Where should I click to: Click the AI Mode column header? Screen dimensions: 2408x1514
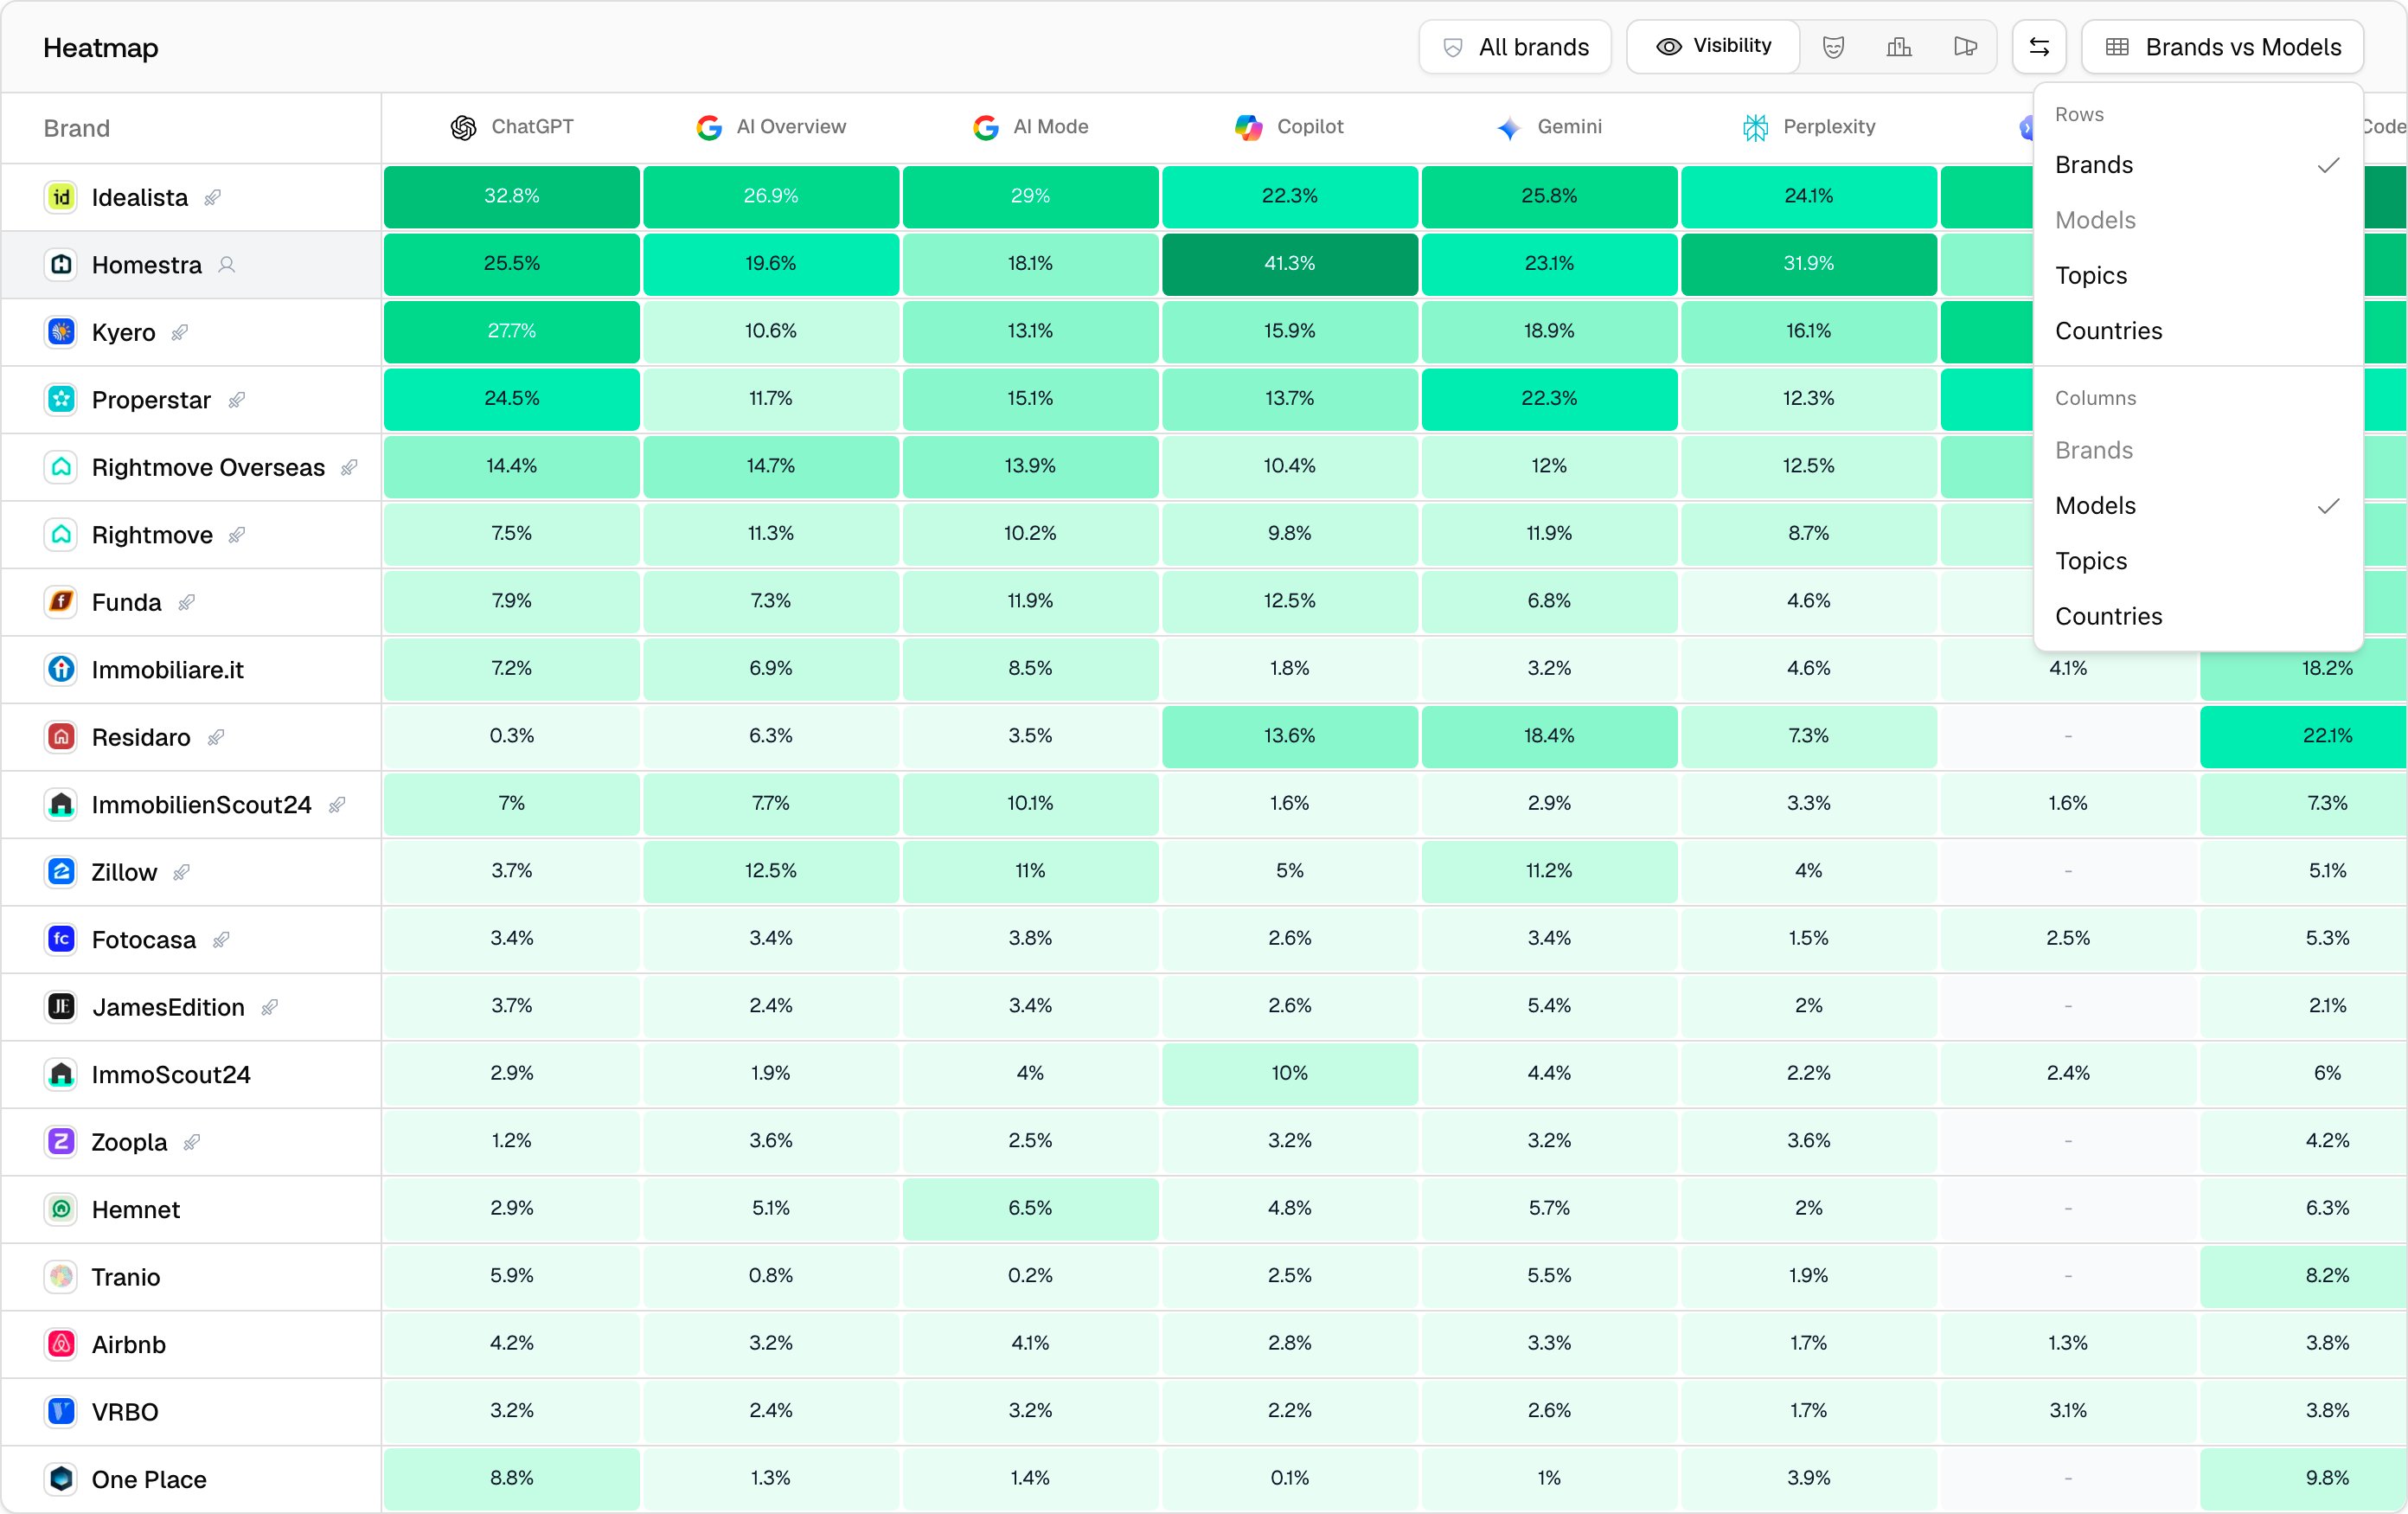1030,127
